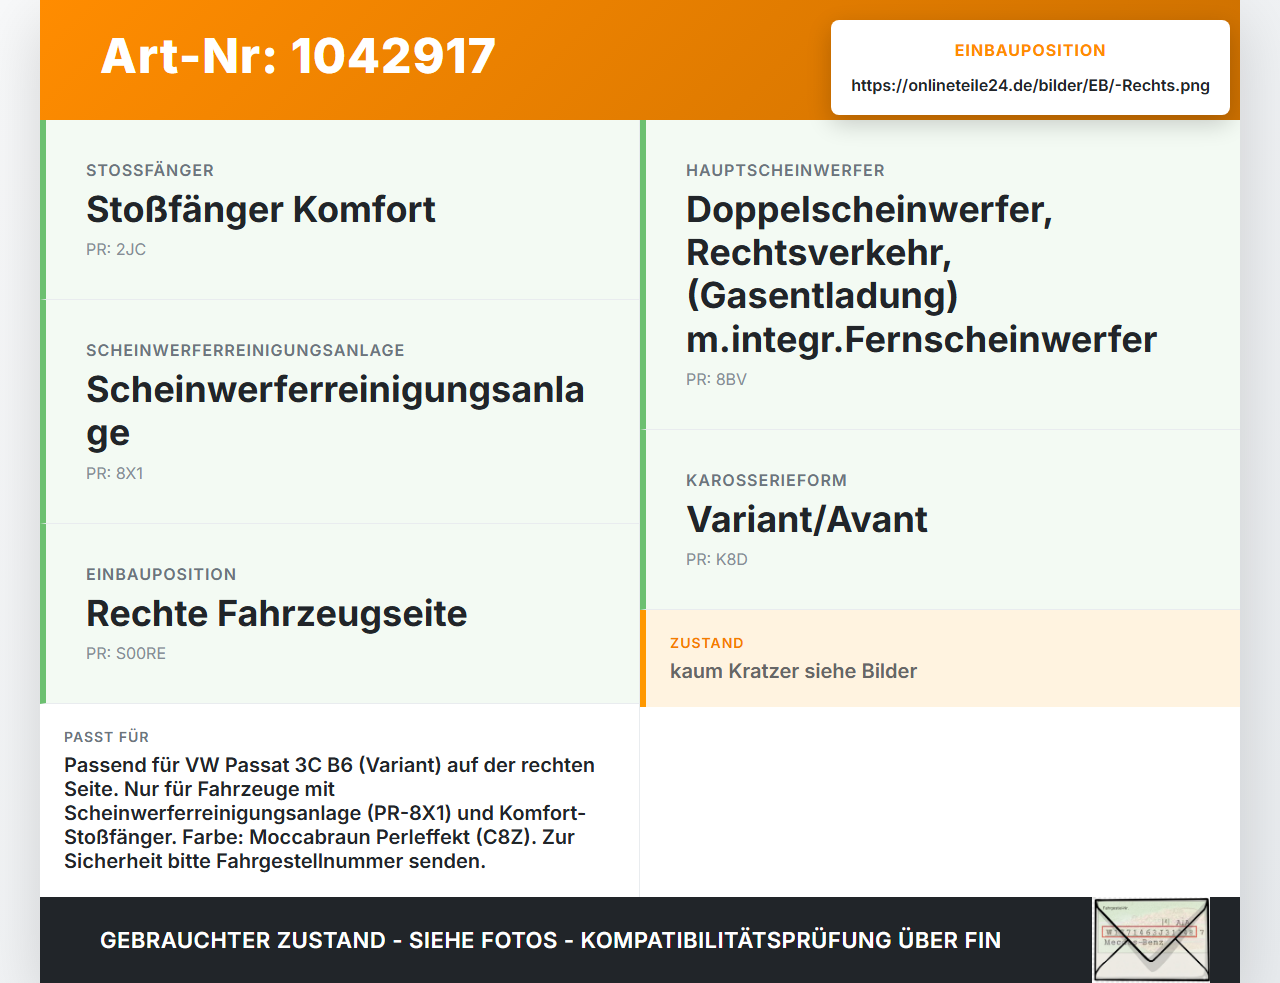1280x983 pixels.
Task: Click the ZUSTAND label
Action: pyautogui.click(x=707, y=643)
